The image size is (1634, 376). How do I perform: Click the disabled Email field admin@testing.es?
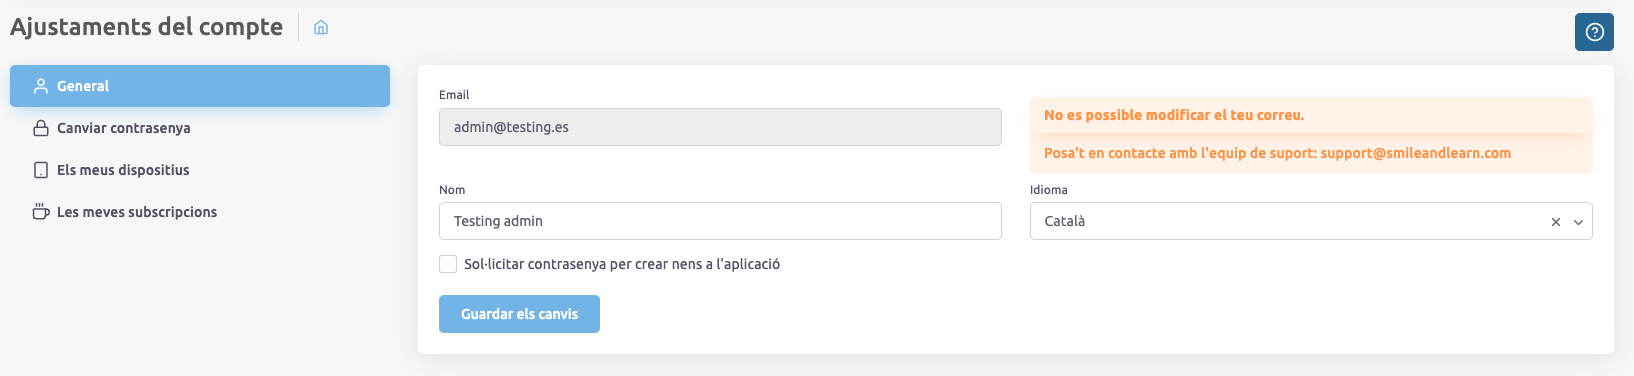click(x=720, y=127)
